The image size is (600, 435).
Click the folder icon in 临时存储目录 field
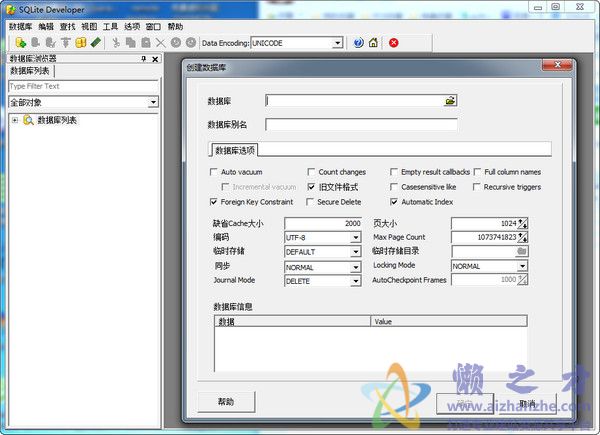pyautogui.click(x=522, y=251)
